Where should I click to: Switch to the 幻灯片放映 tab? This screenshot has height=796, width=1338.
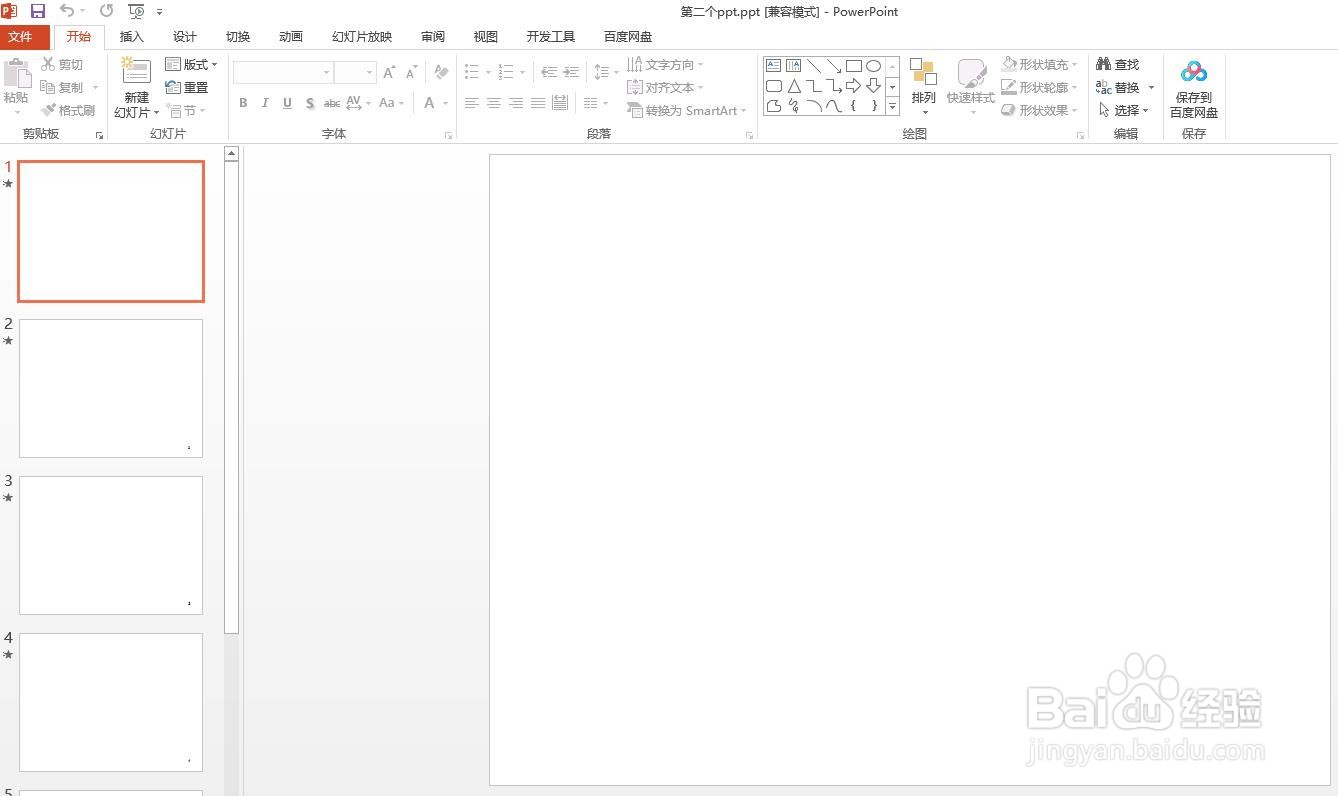[362, 37]
